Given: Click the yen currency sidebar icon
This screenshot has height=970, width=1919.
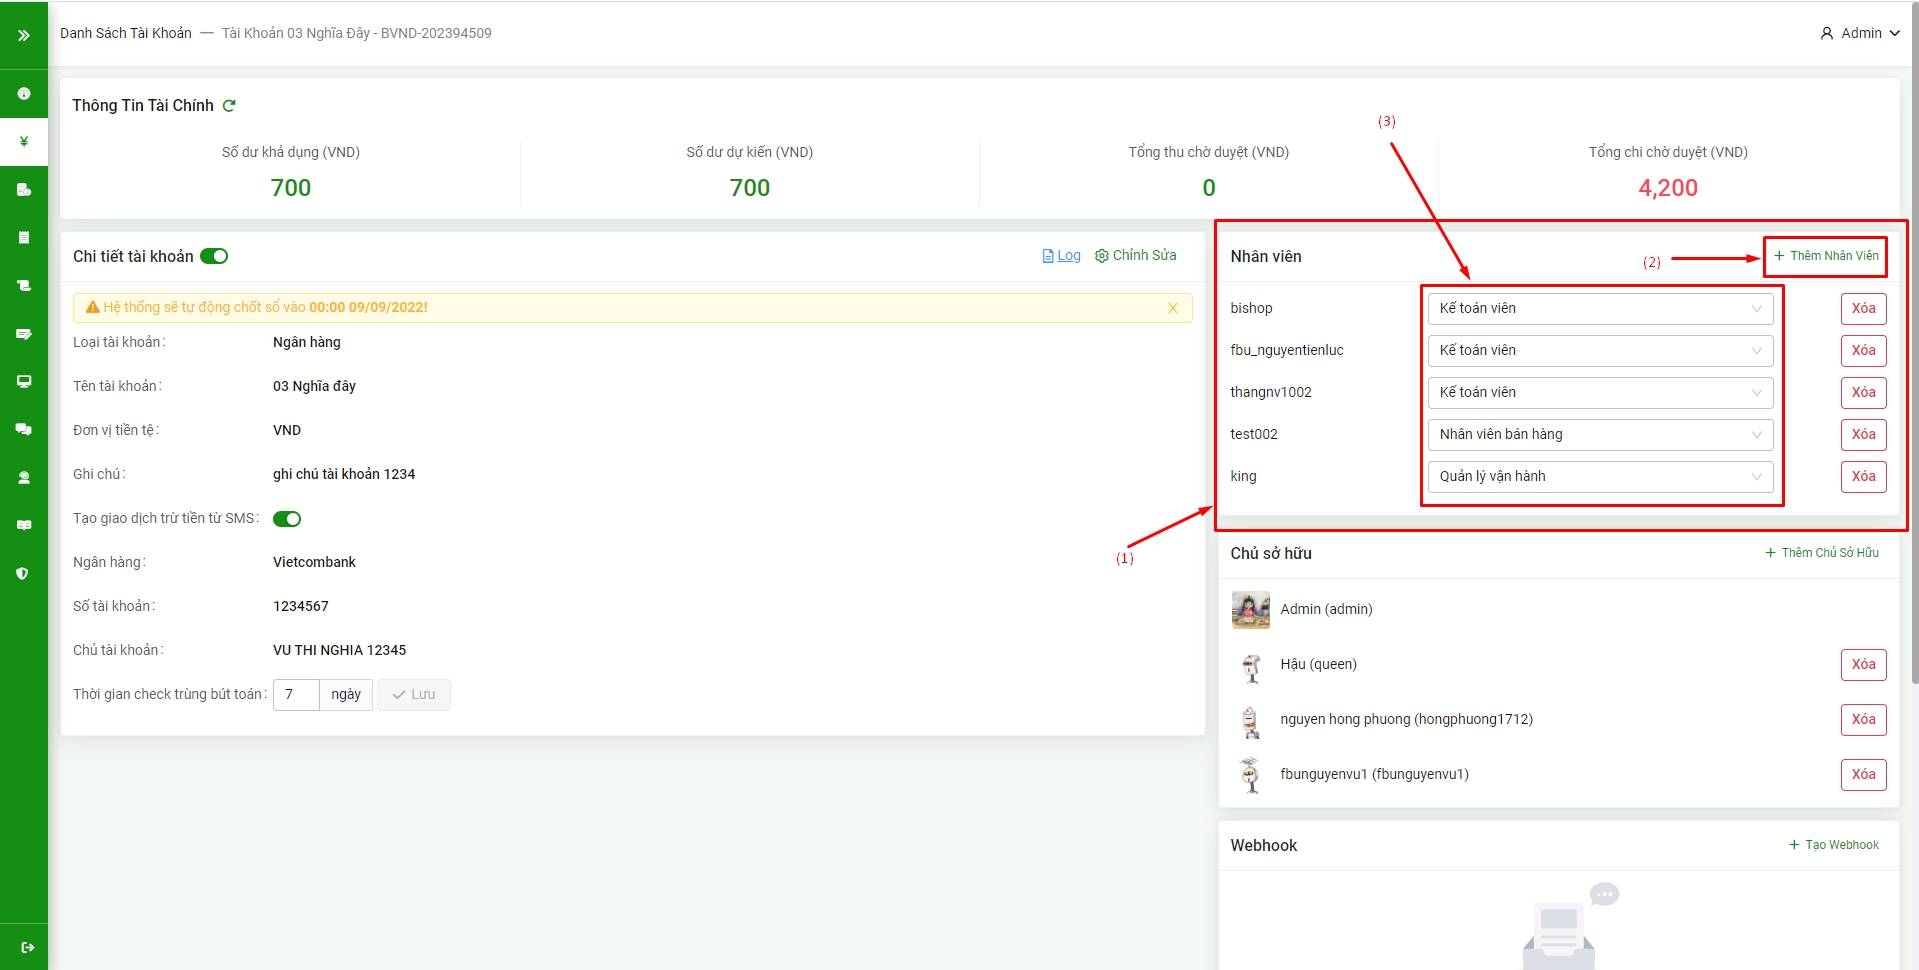Looking at the screenshot, I should pos(24,142).
